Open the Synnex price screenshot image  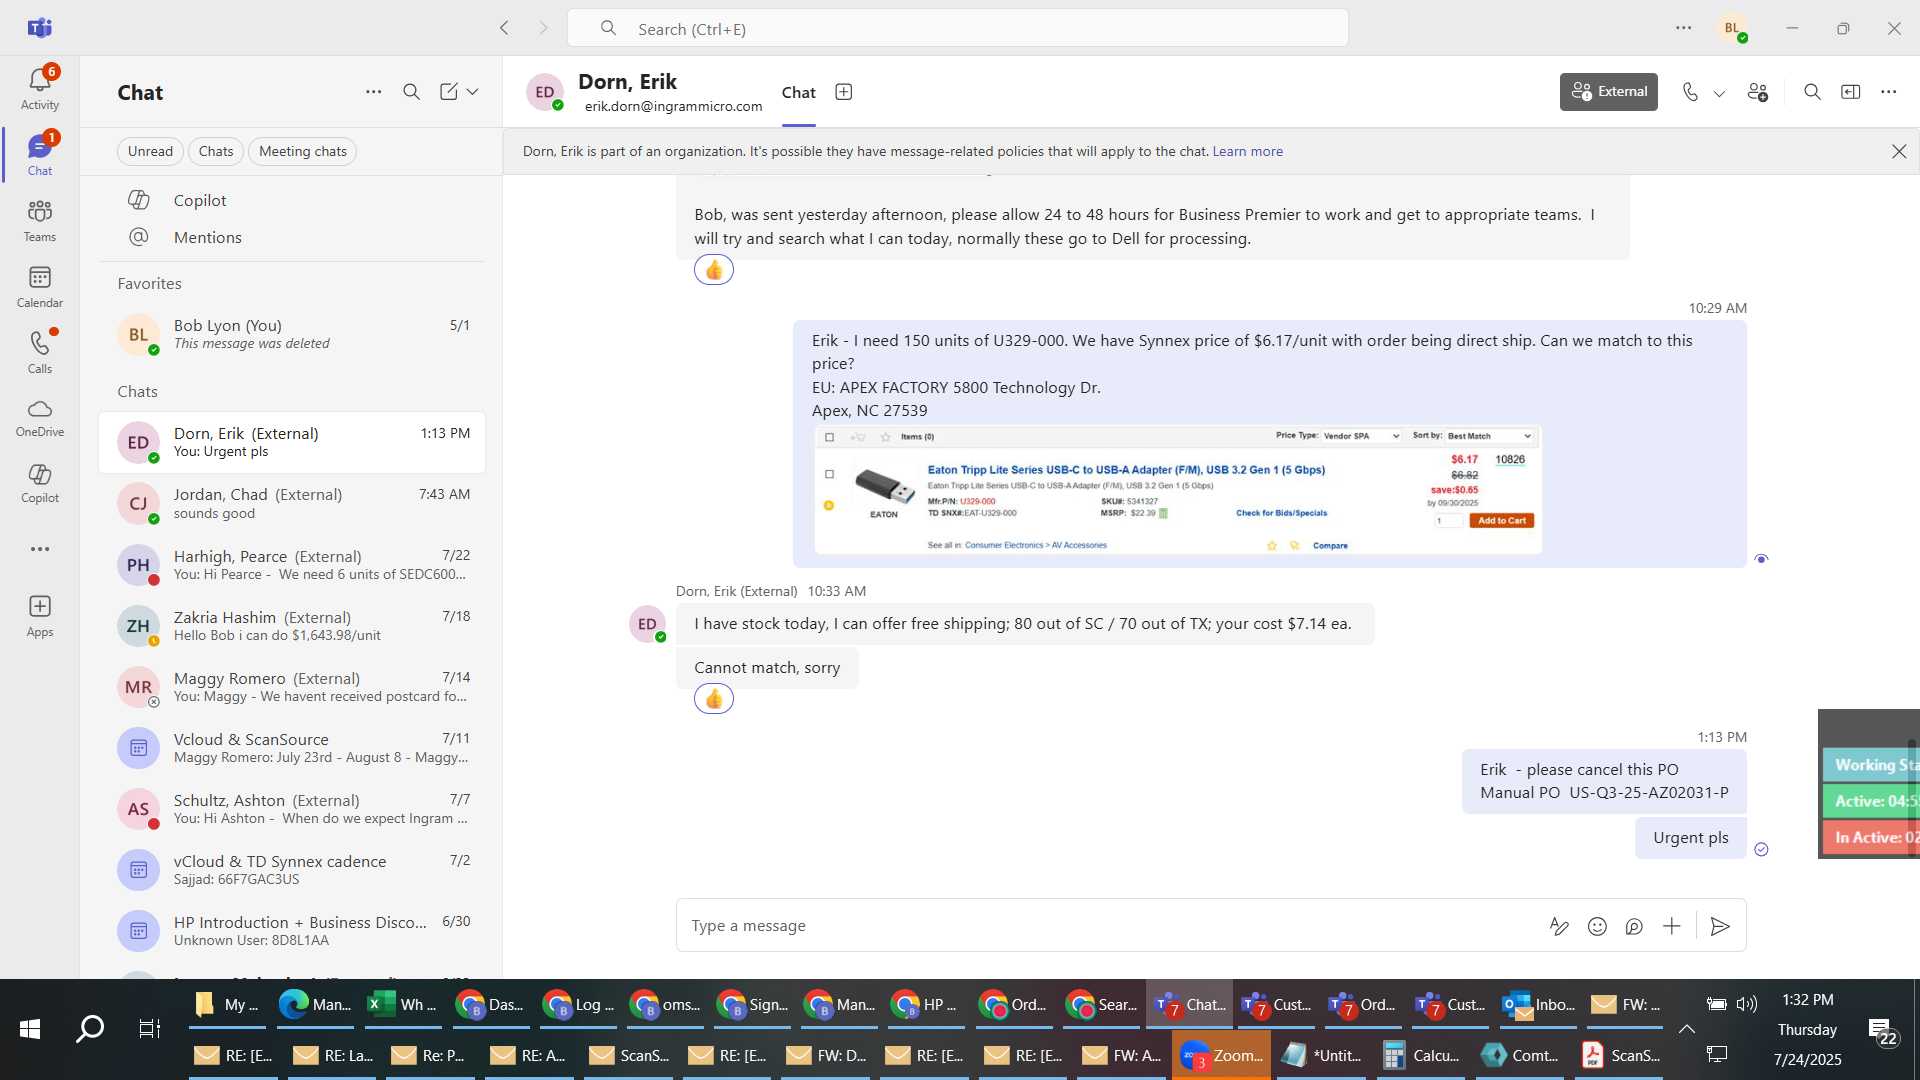click(x=1178, y=490)
